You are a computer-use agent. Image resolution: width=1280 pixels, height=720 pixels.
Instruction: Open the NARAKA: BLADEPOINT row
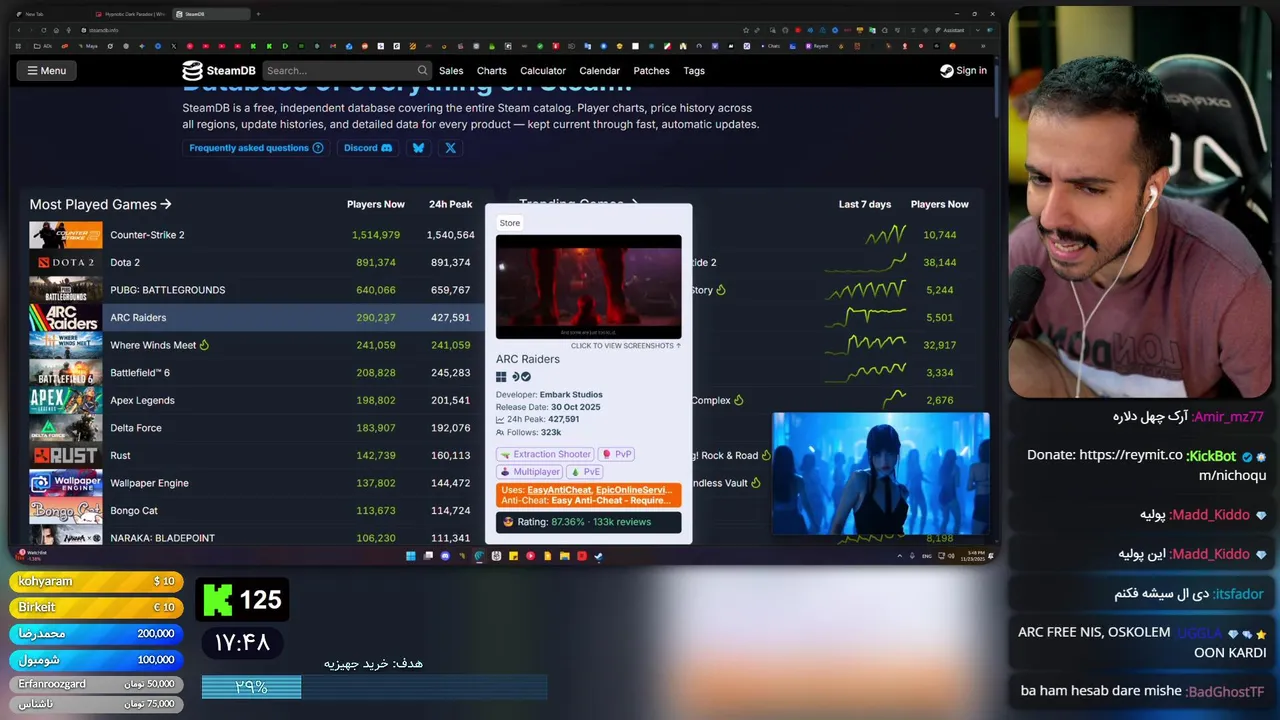click(256, 537)
